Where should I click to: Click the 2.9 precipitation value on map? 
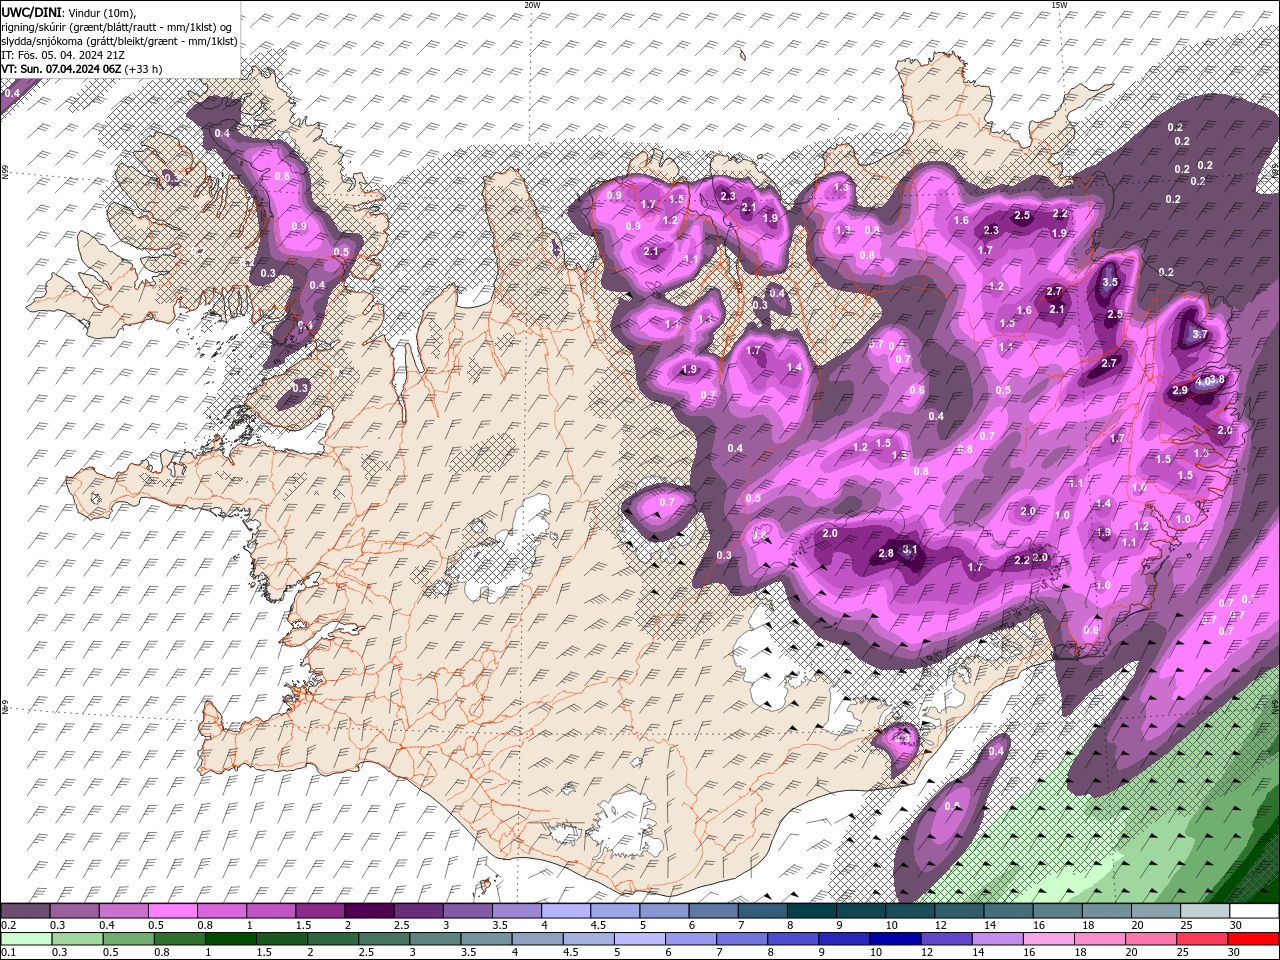pos(1180,390)
